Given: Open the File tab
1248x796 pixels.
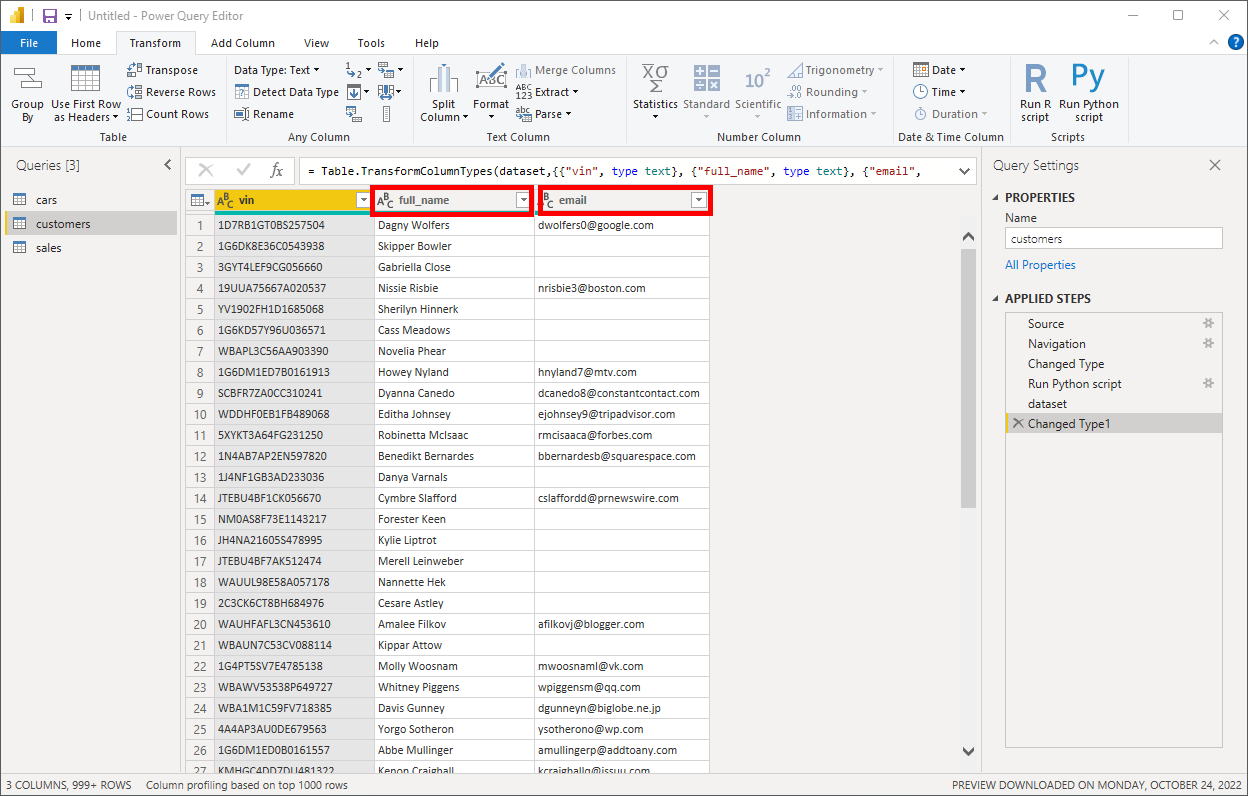Looking at the screenshot, I should [29, 43].
